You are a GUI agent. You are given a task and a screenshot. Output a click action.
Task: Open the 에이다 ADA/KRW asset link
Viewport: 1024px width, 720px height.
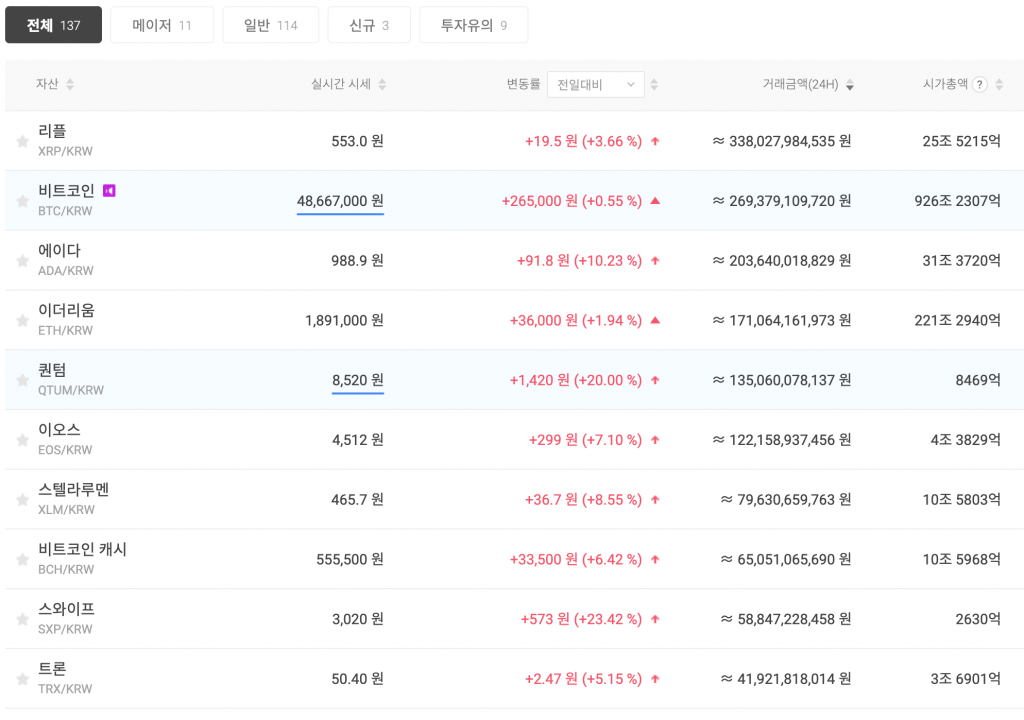(x=59, y=251)
